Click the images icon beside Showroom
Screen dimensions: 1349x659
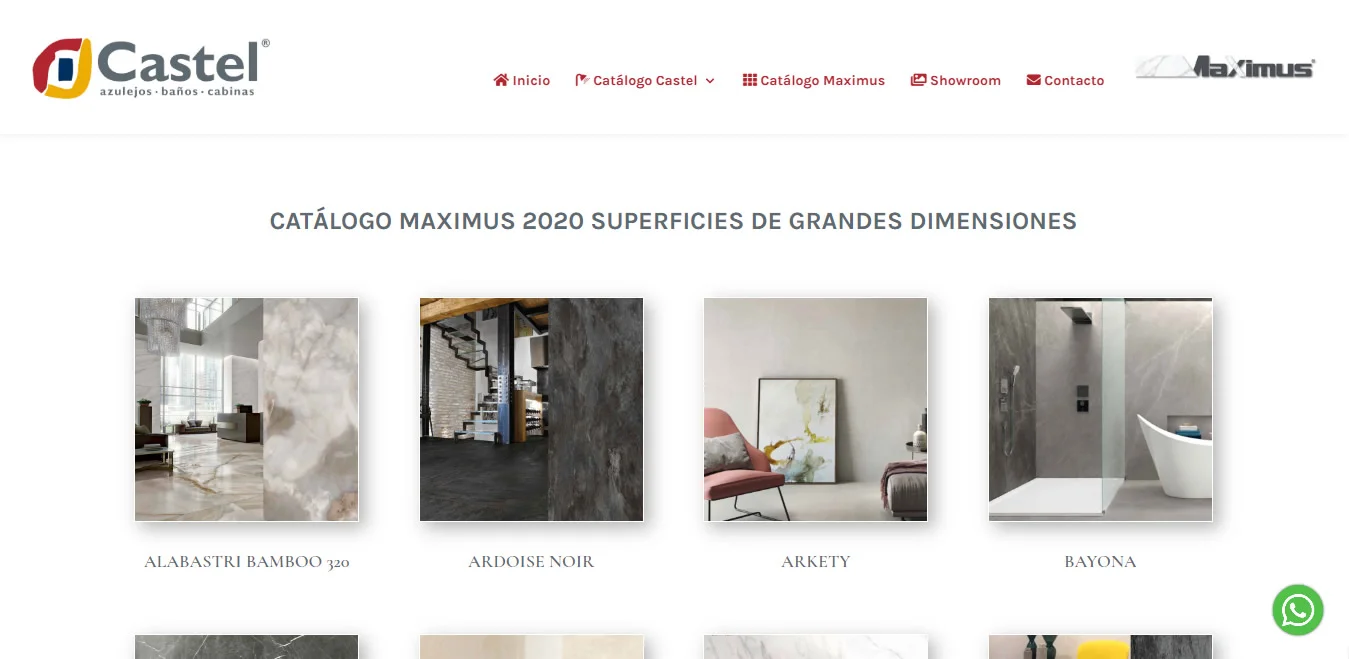tap(918, 80)
